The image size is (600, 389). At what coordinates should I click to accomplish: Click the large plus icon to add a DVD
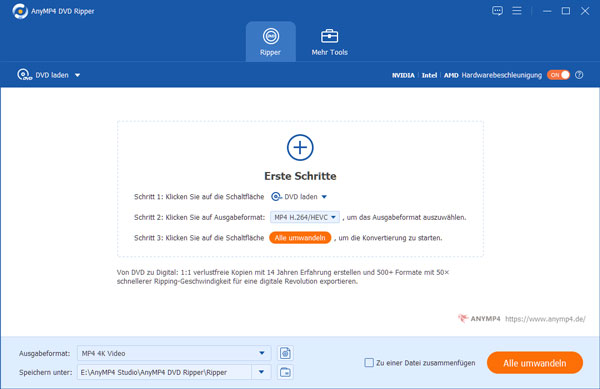(x=300, y=147)
